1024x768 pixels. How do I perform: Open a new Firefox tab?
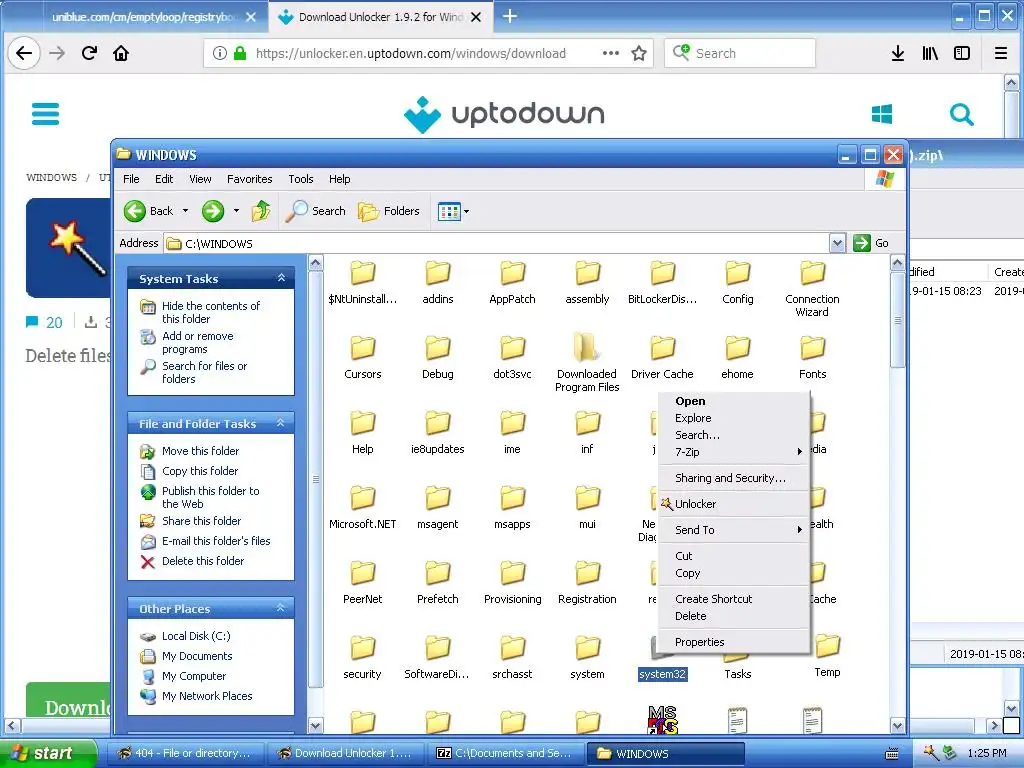point(510,17)
